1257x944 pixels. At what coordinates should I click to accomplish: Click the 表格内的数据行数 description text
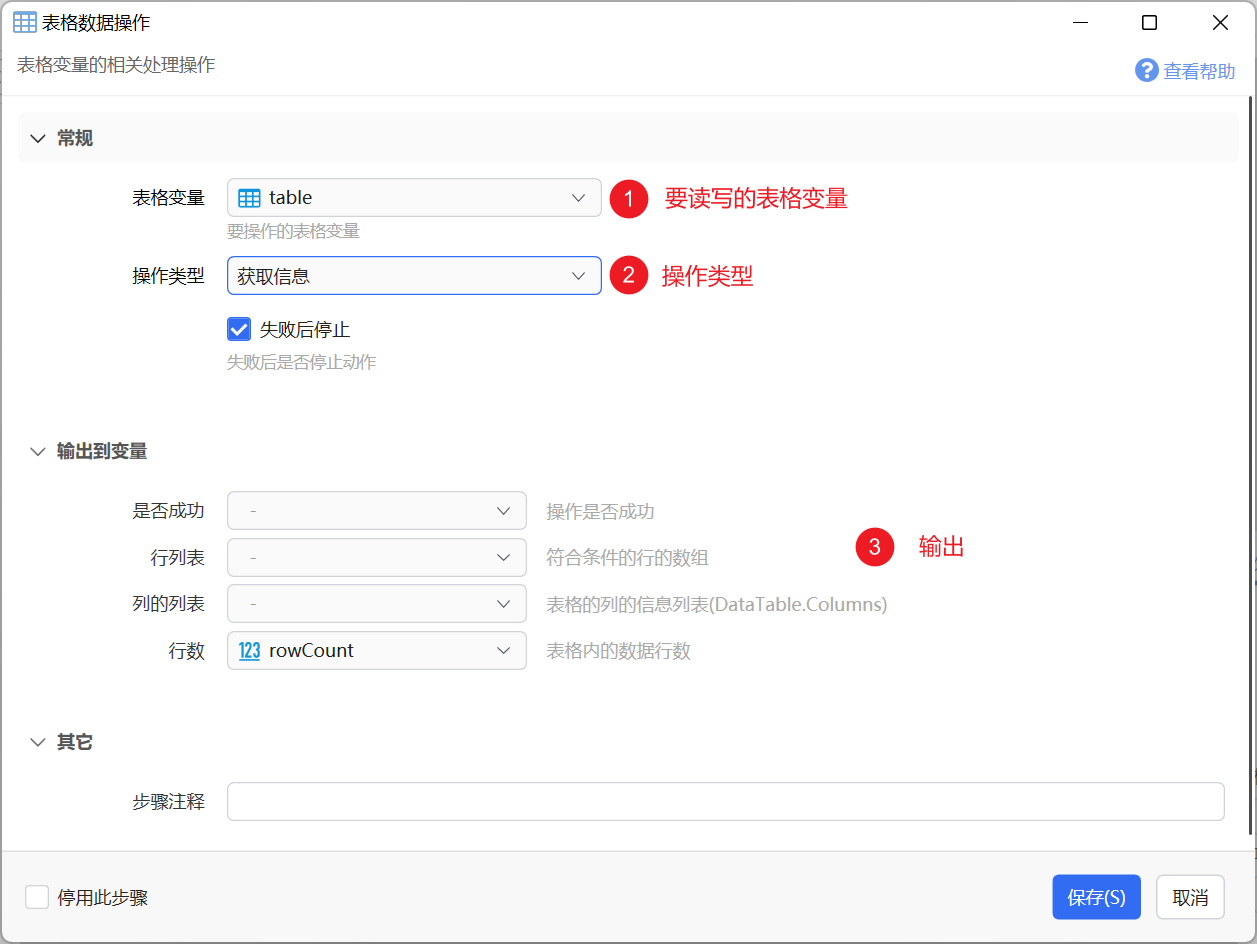[618, 651]
